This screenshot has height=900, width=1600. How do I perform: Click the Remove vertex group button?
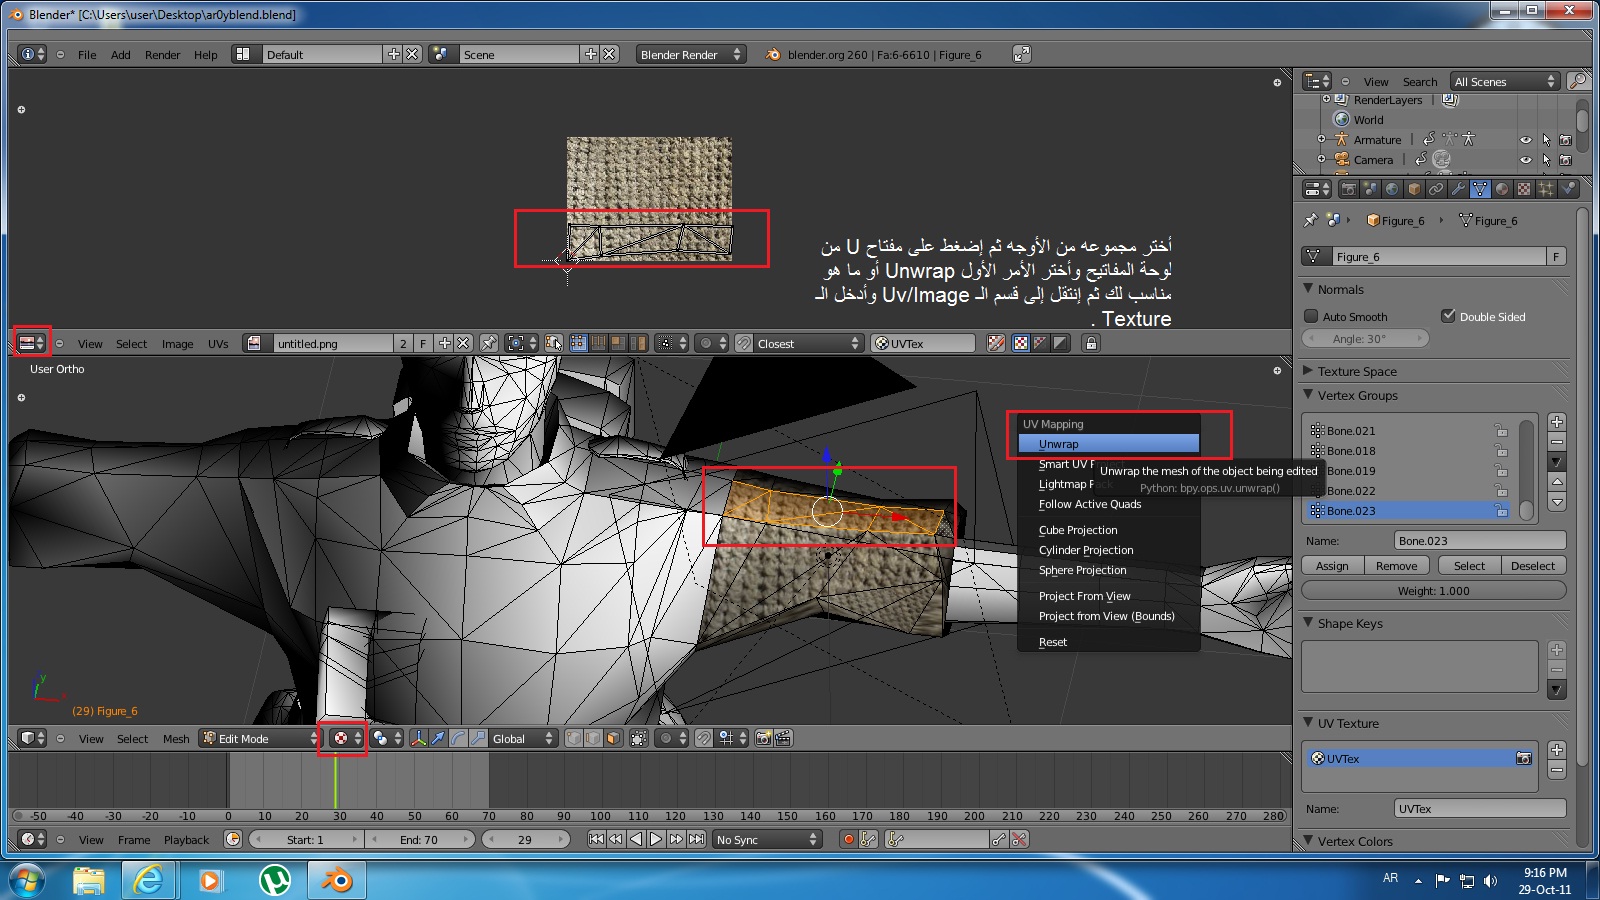[x=1396, y=565]
